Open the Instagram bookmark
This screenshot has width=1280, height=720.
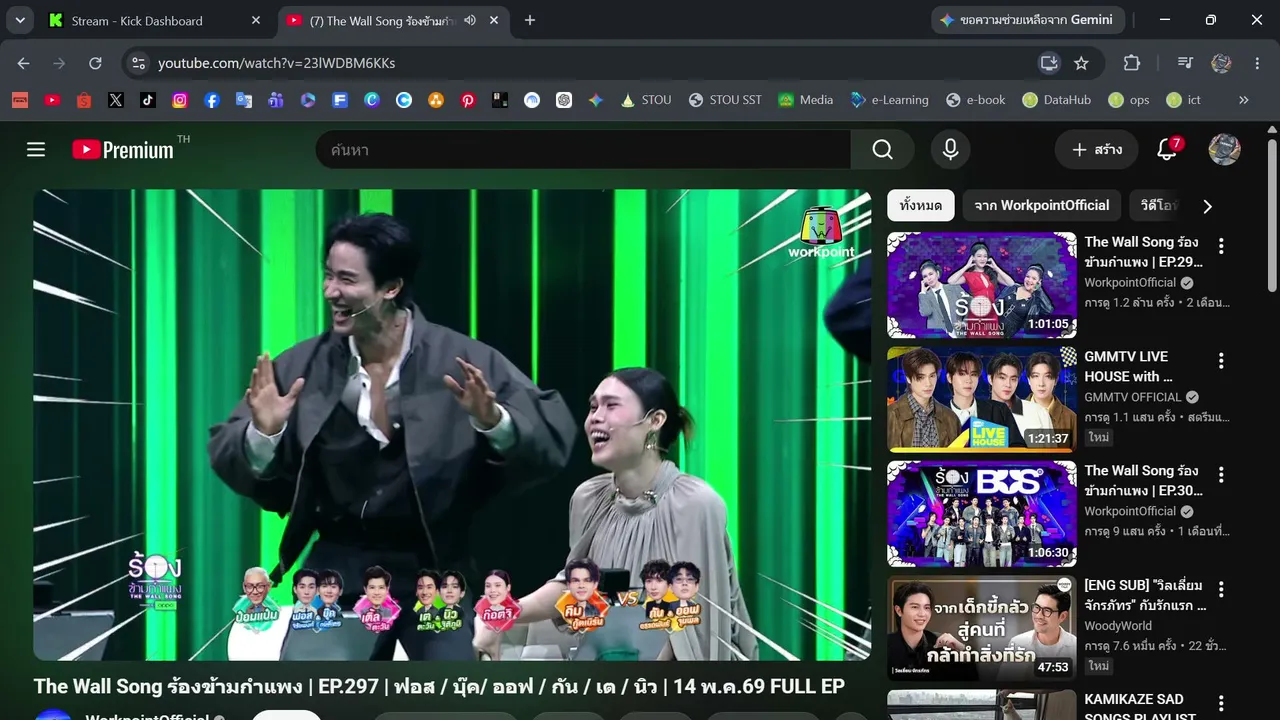point(180,100)
